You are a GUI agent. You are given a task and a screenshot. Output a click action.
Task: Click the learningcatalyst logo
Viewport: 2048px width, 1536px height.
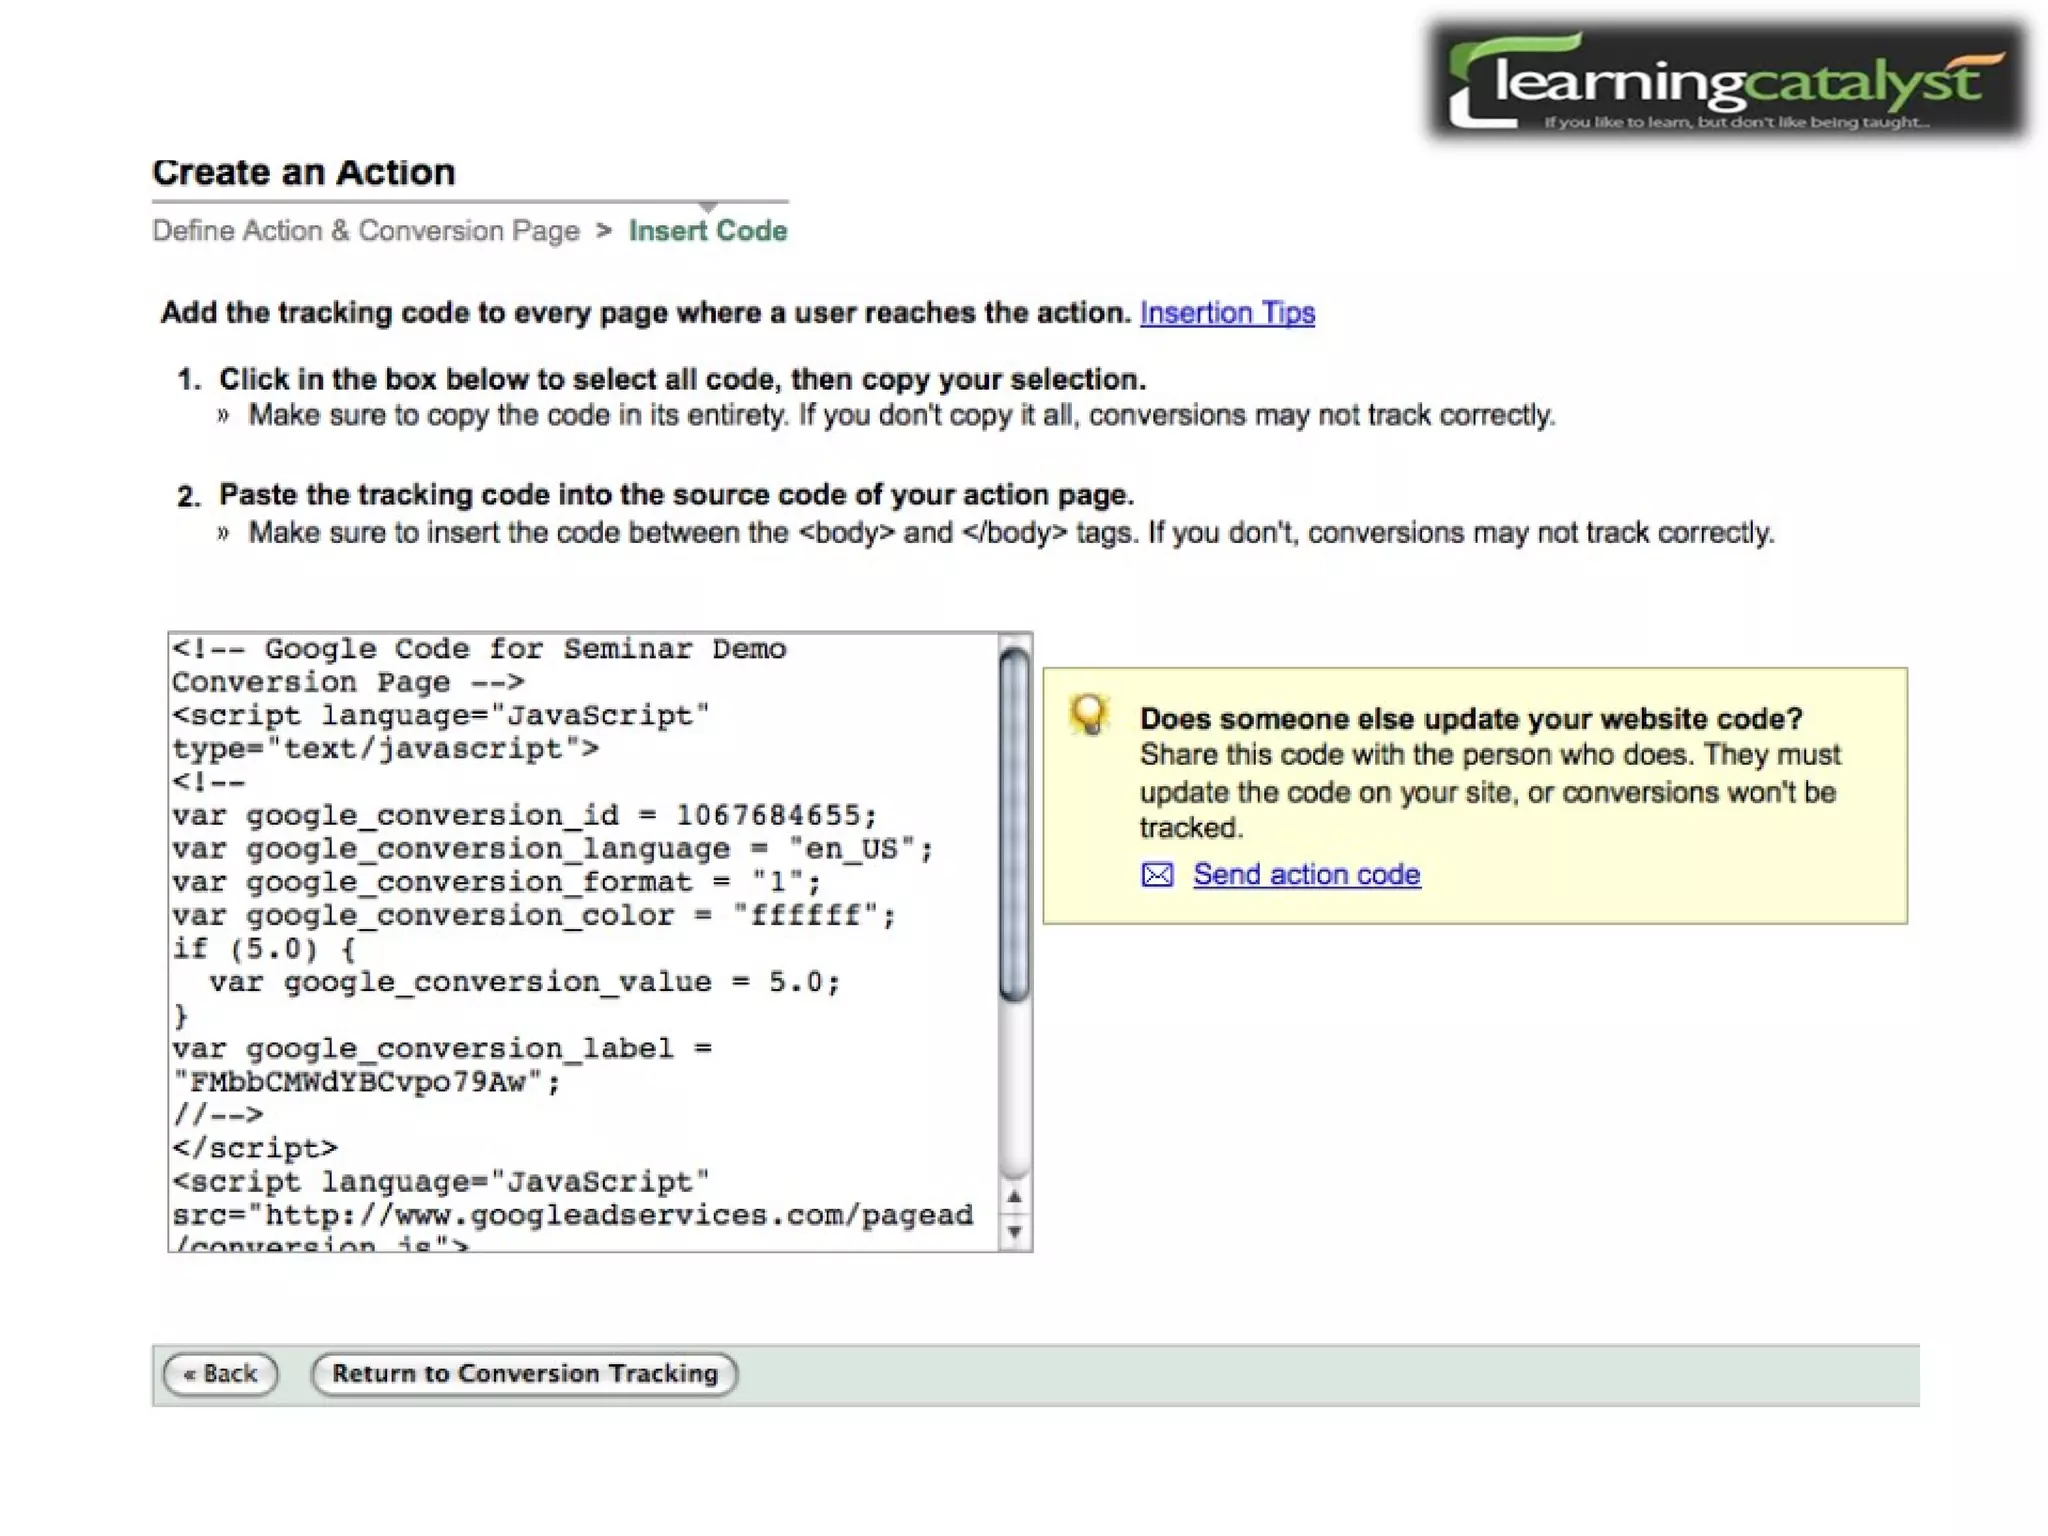pos(1727,82)
